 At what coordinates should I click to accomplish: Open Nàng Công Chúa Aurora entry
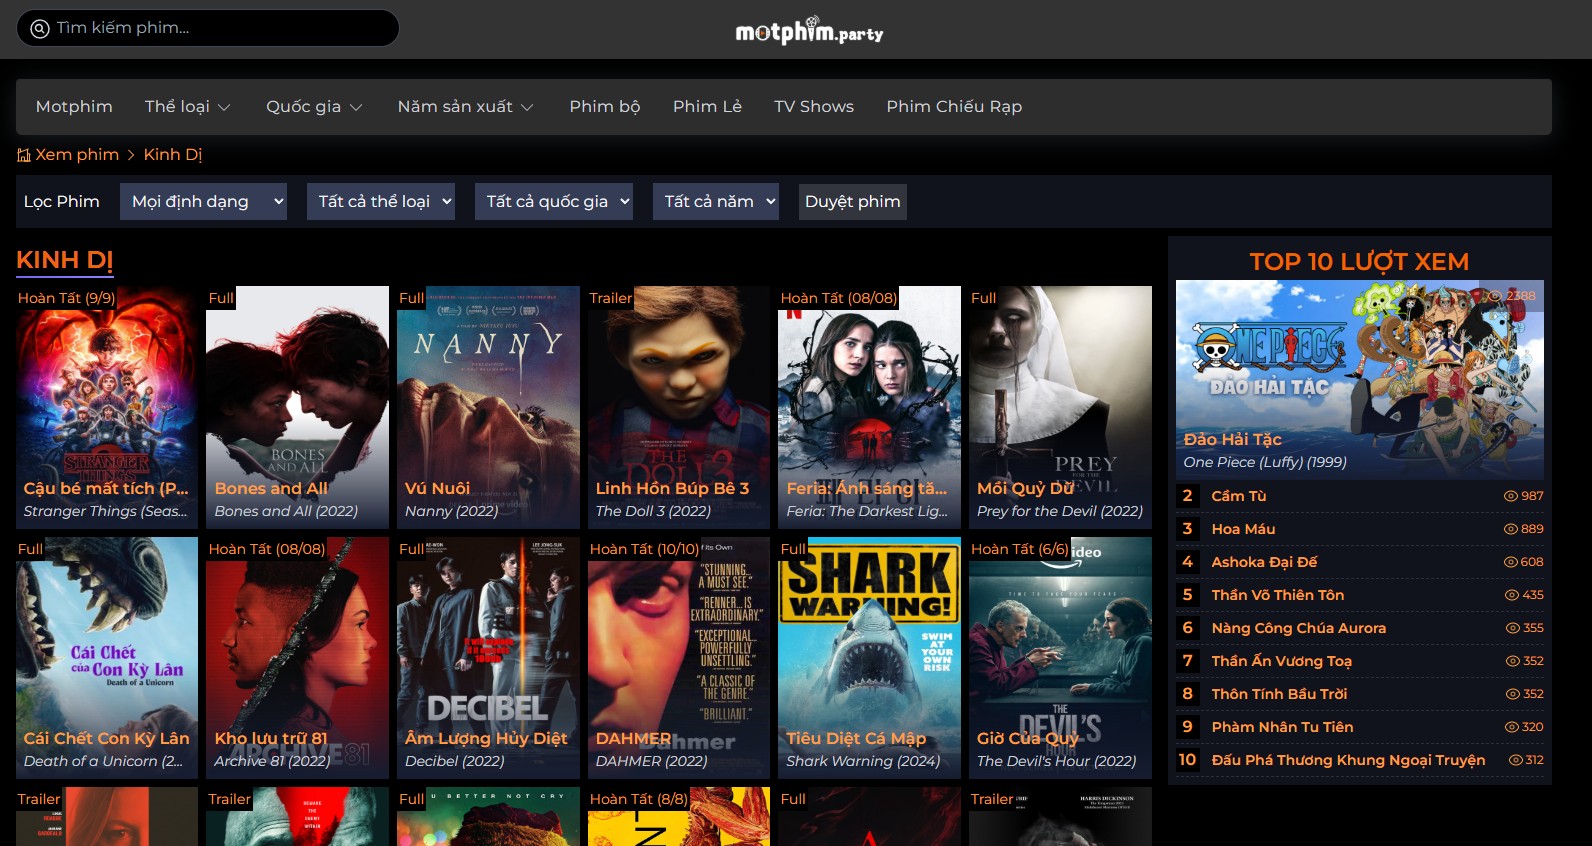[1298, 628]
